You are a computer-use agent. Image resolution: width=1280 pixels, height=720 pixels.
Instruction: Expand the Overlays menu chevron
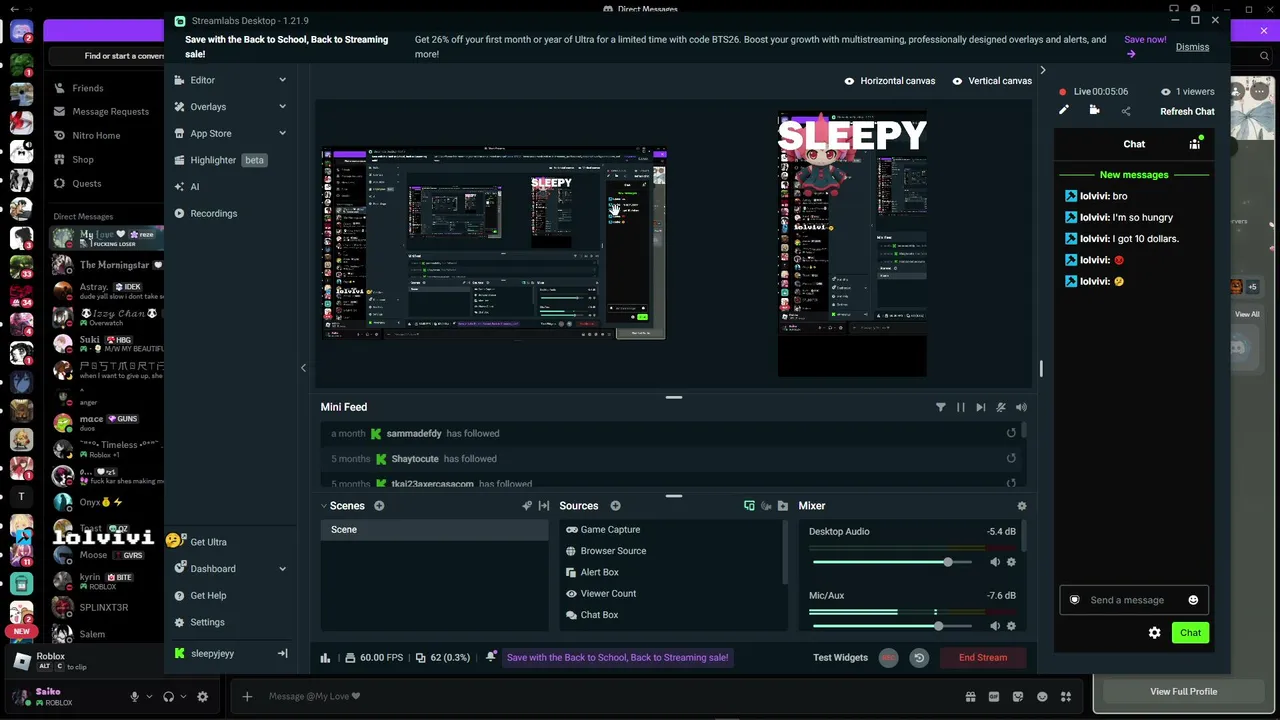282,107
